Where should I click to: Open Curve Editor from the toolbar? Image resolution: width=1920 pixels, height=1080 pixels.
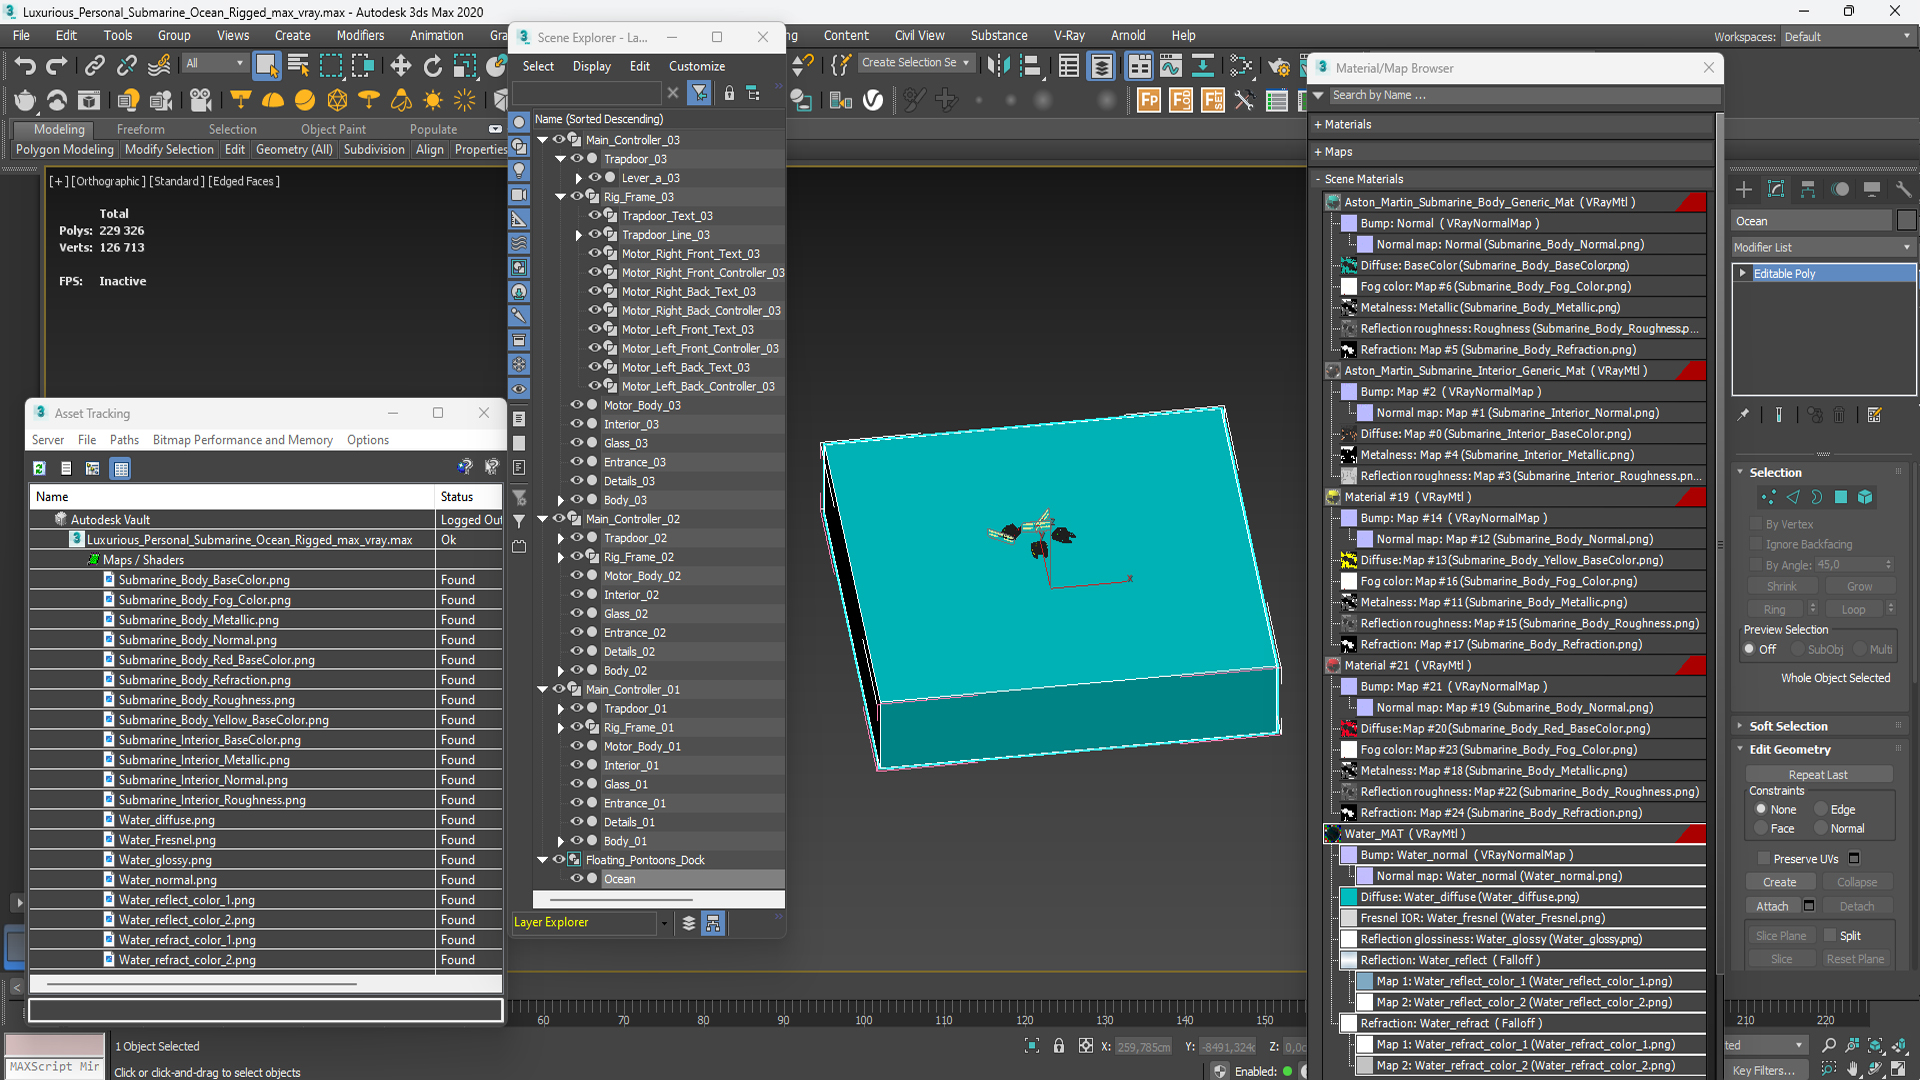click(1171, 66)
